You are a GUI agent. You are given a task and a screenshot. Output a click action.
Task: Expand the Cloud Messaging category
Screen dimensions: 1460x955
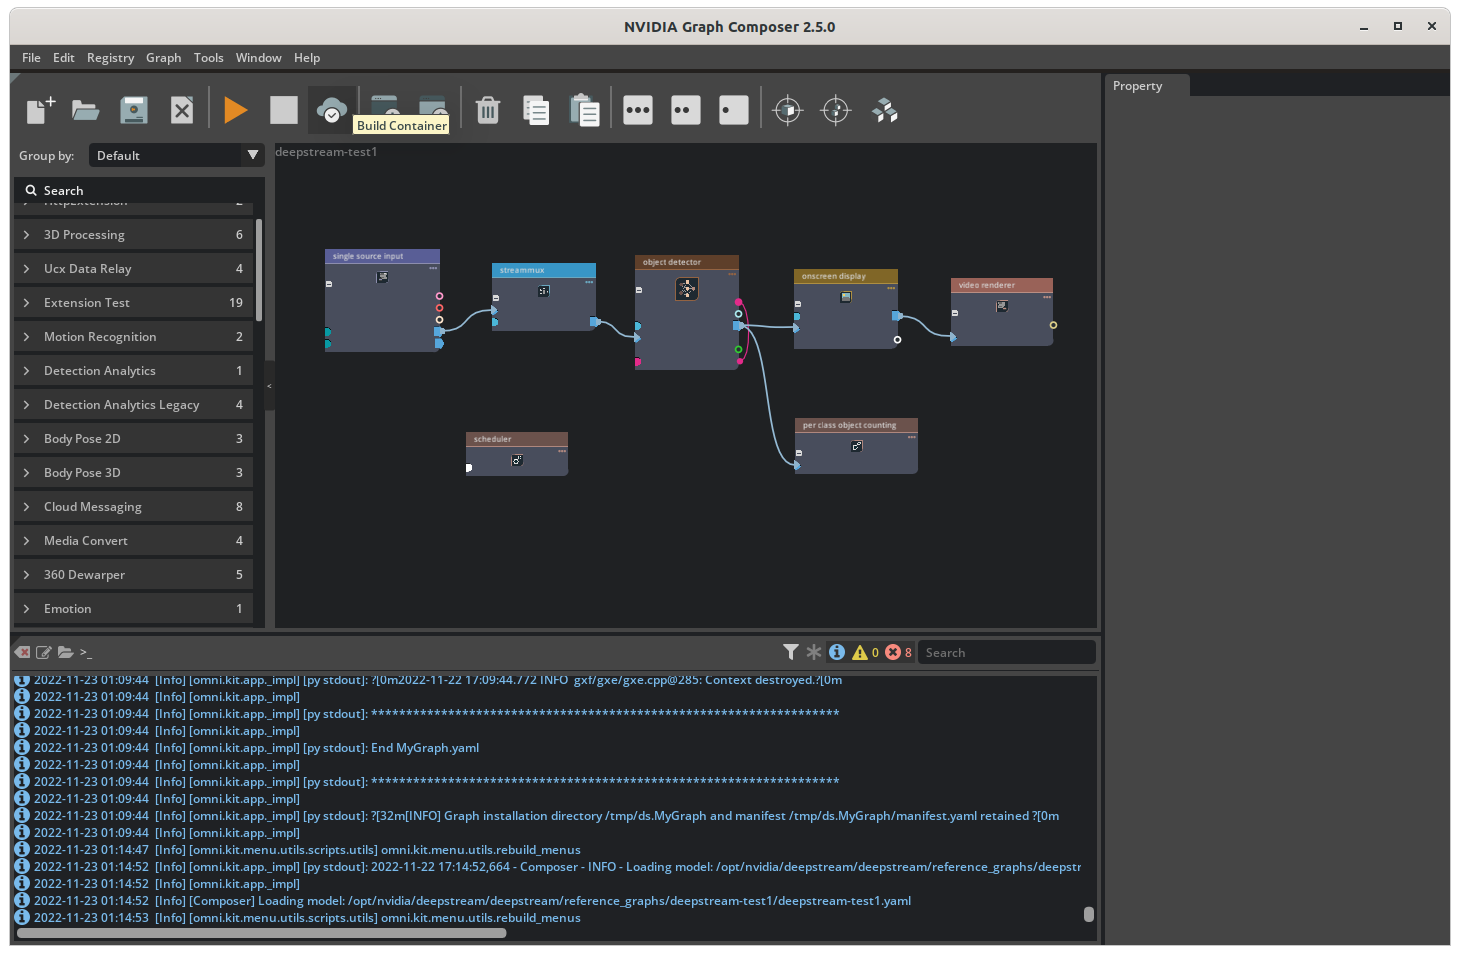pos(133,507)
